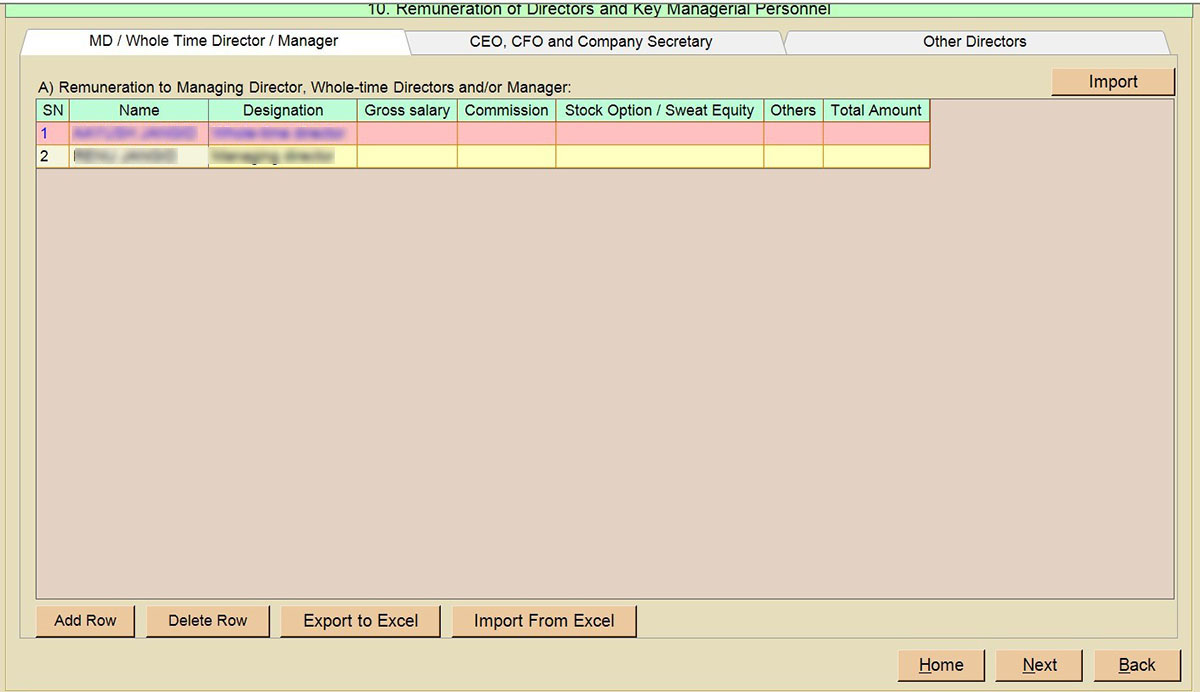Click the Others cell in row 2
Screen dimensions: 1200x692
pos(793,156)
